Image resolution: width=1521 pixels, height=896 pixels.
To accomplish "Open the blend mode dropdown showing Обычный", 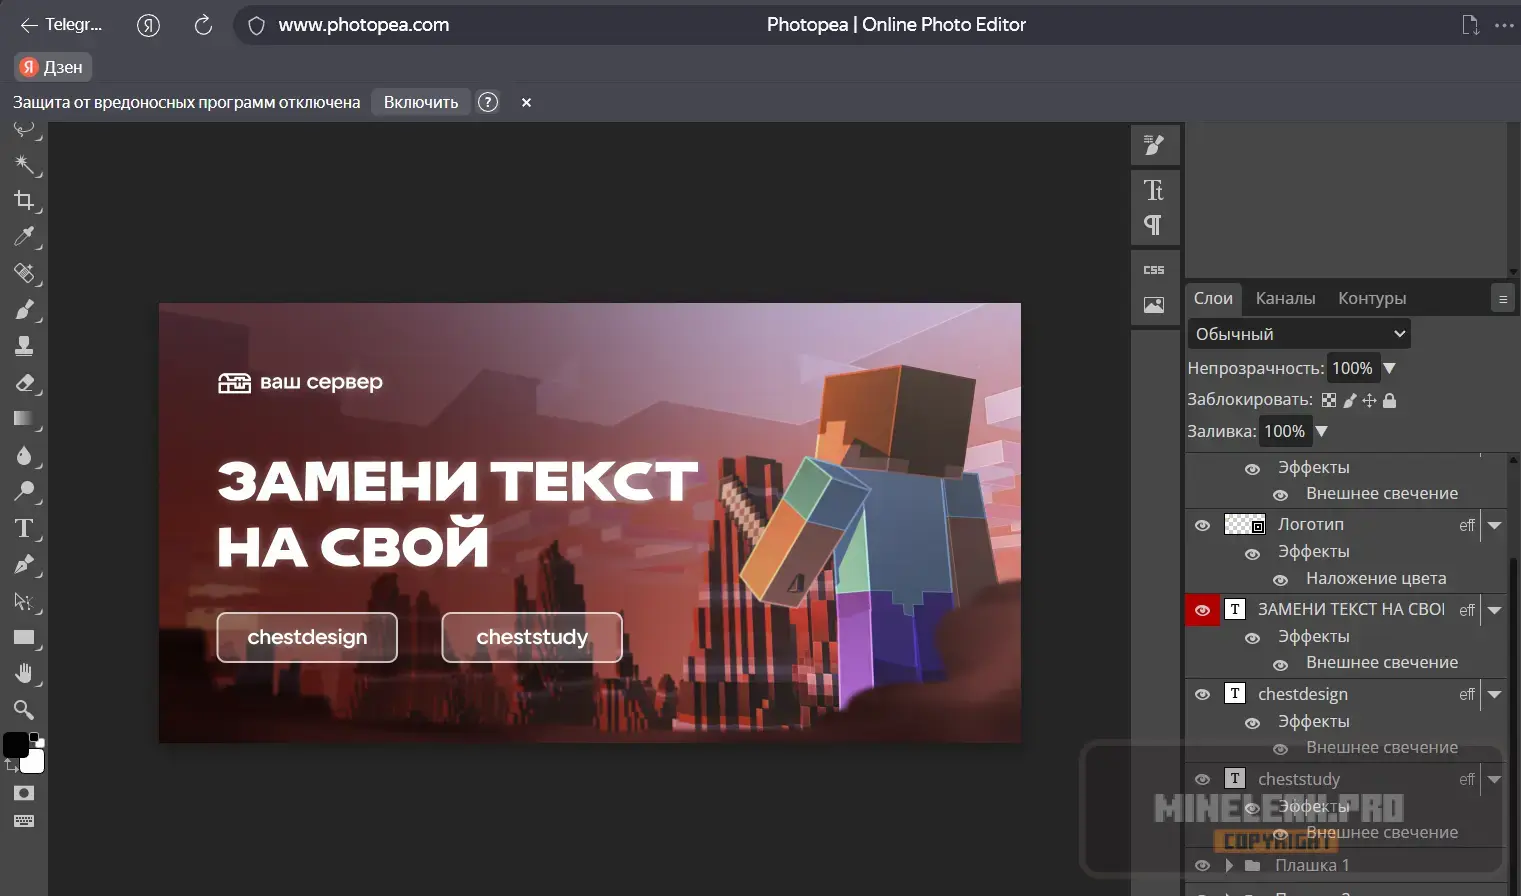I will (1297, 333).
